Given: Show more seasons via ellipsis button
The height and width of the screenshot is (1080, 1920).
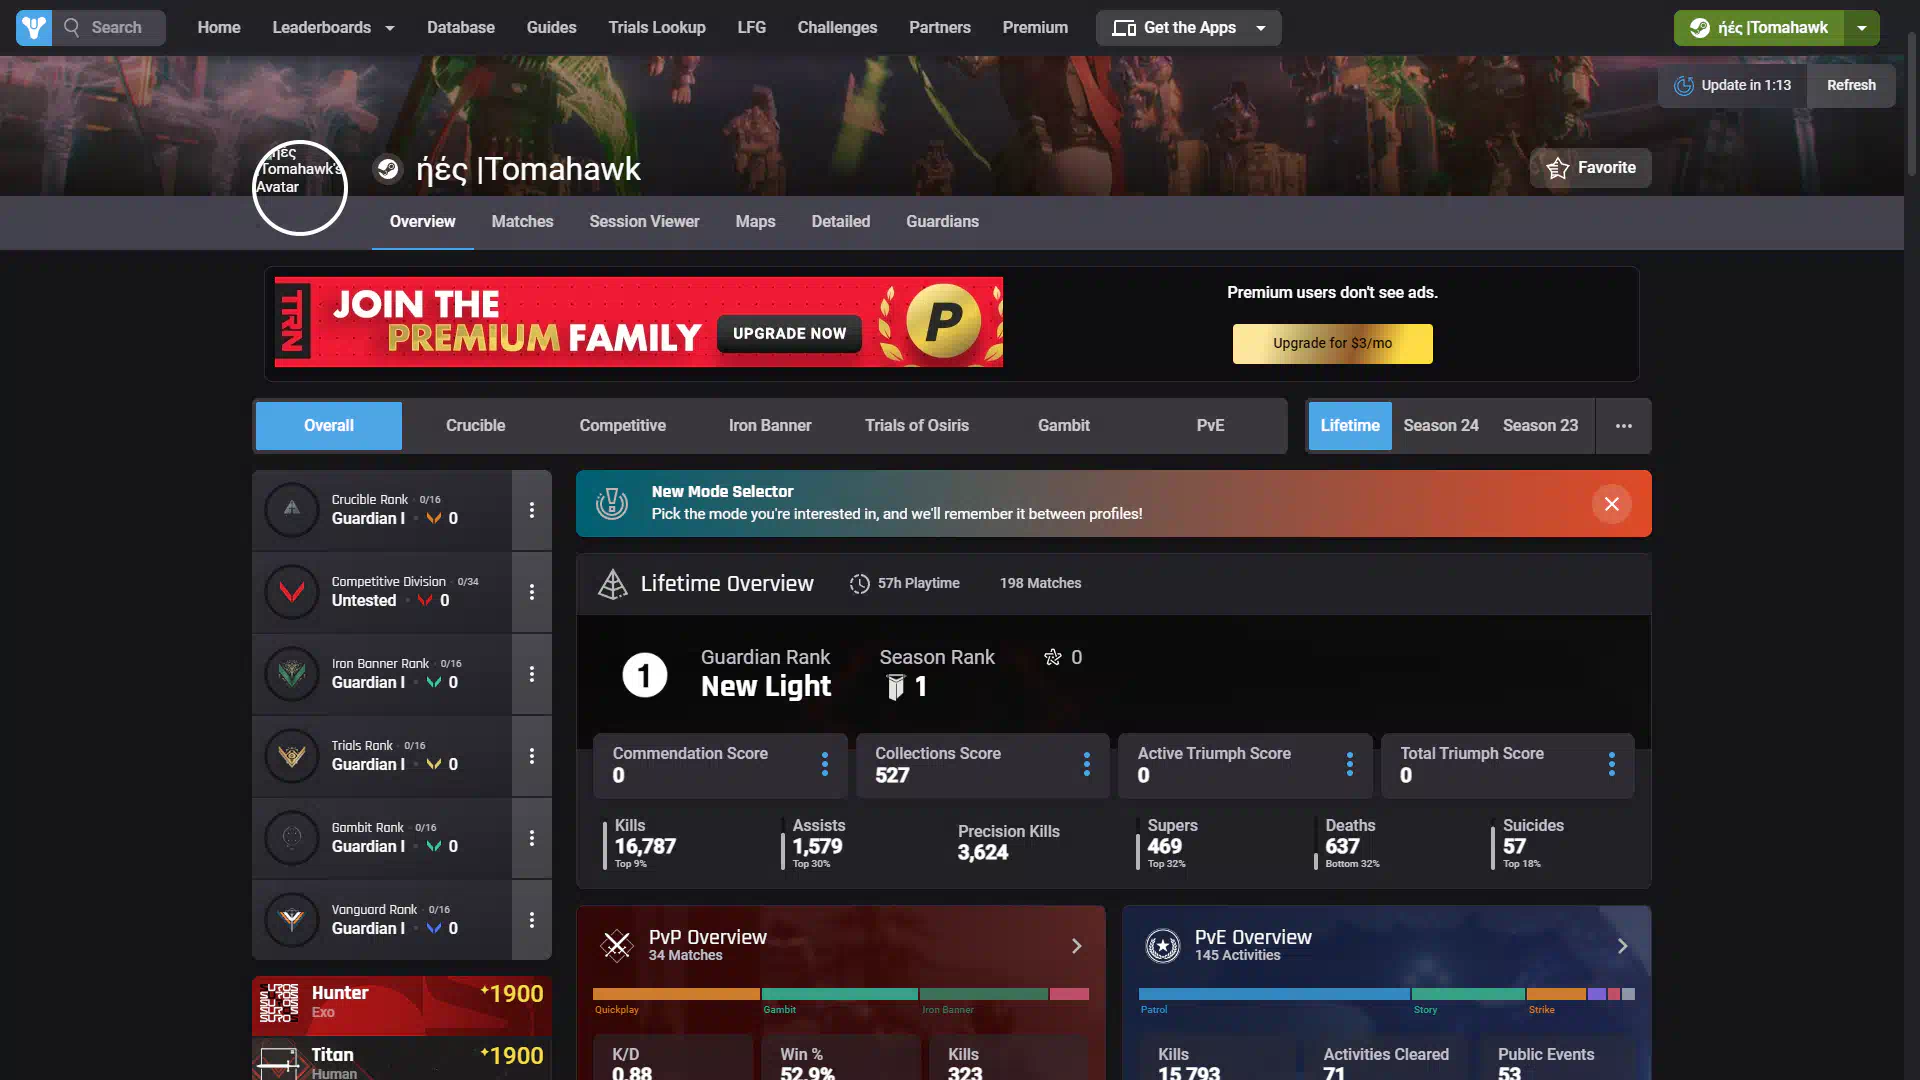Looking at the screenshot, I should 1624,426.
